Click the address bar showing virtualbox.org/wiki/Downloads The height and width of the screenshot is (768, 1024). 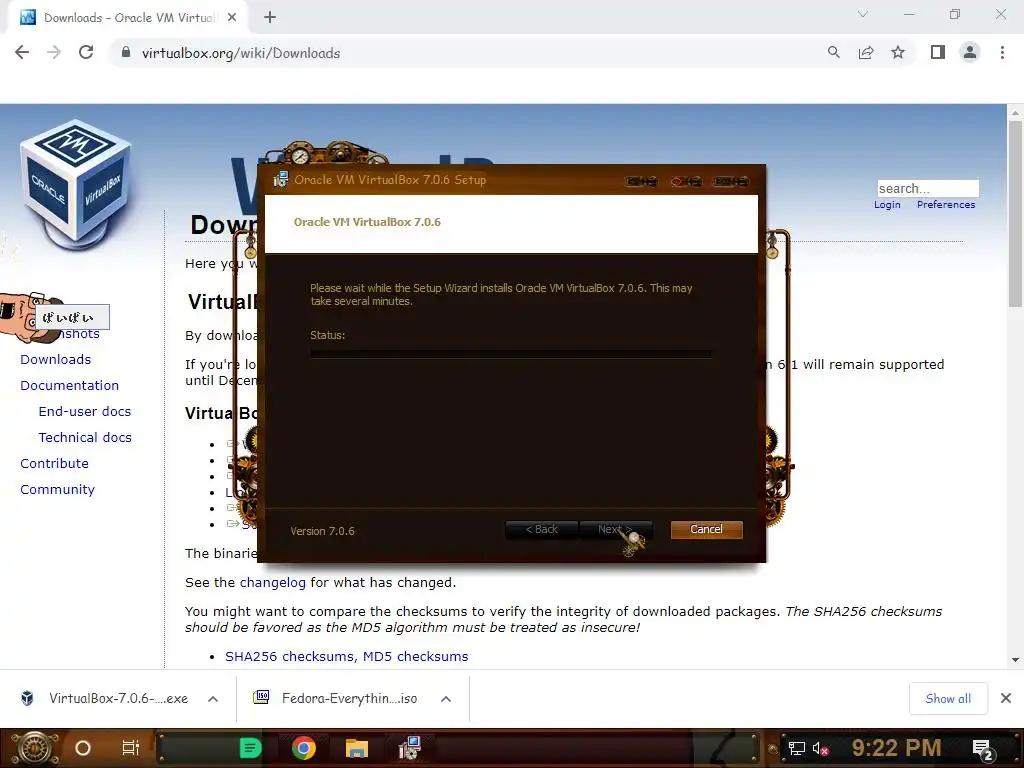241,54
